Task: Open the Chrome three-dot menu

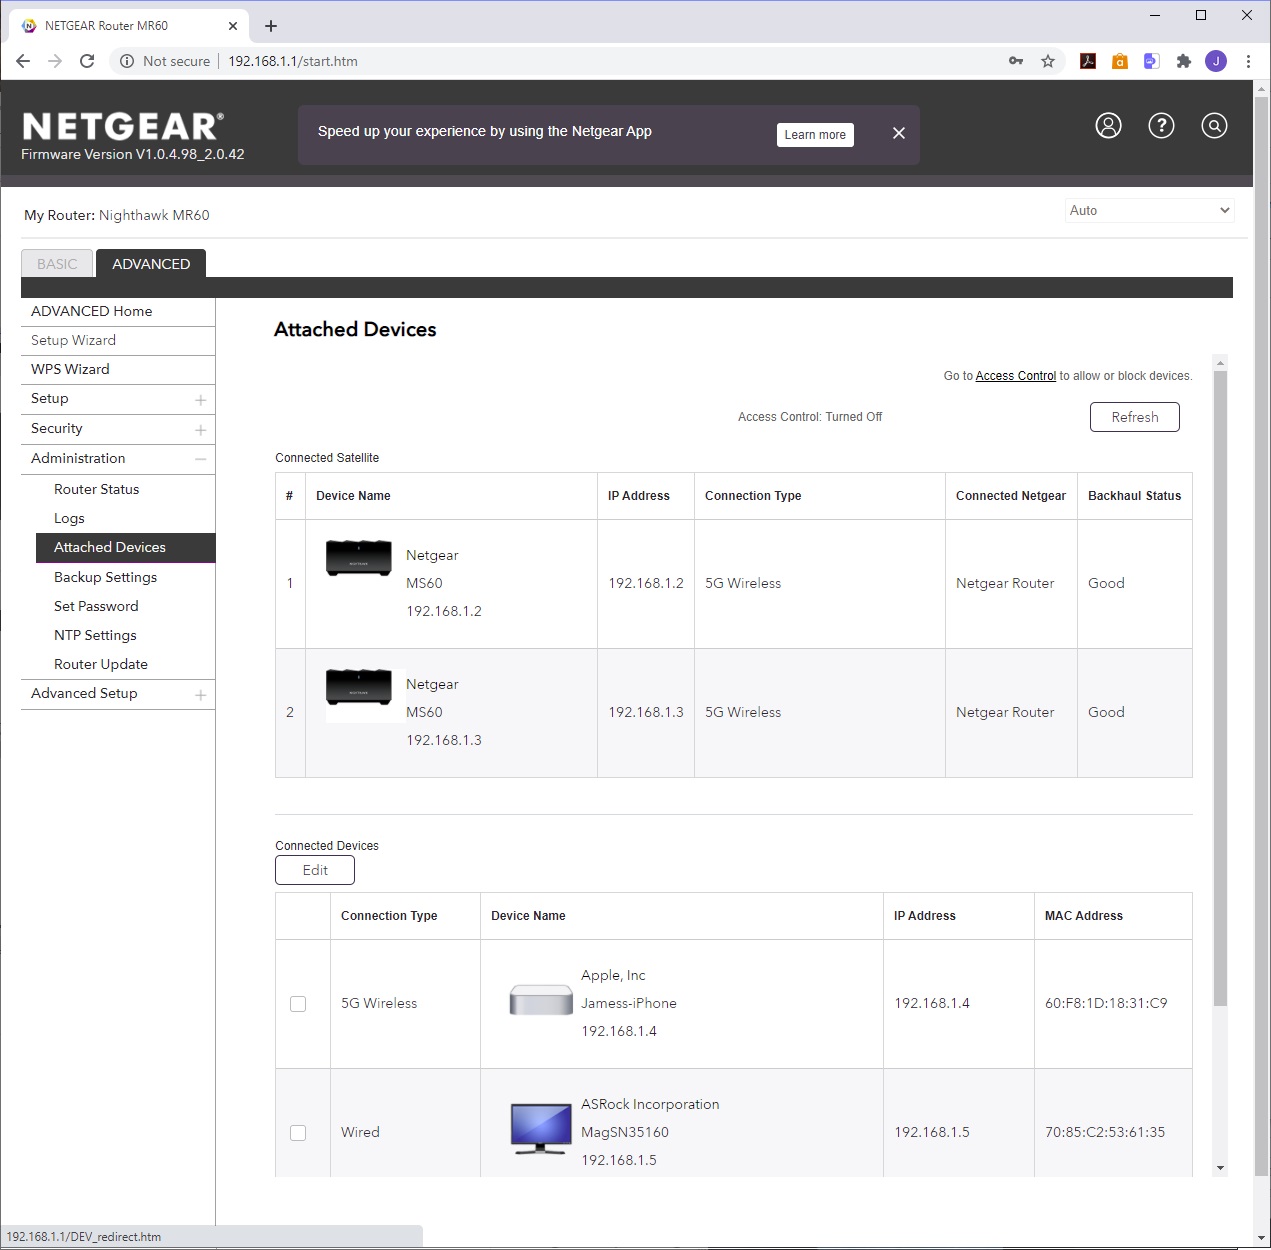Action: click(x=1248, y=61)
